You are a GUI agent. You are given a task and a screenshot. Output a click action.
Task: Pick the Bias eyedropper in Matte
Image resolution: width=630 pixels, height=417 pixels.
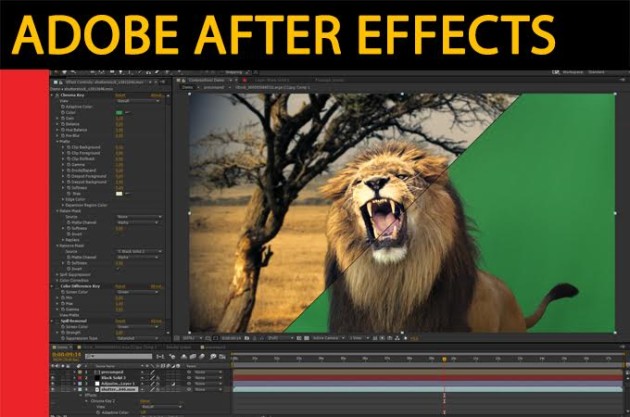coord(128,194)
